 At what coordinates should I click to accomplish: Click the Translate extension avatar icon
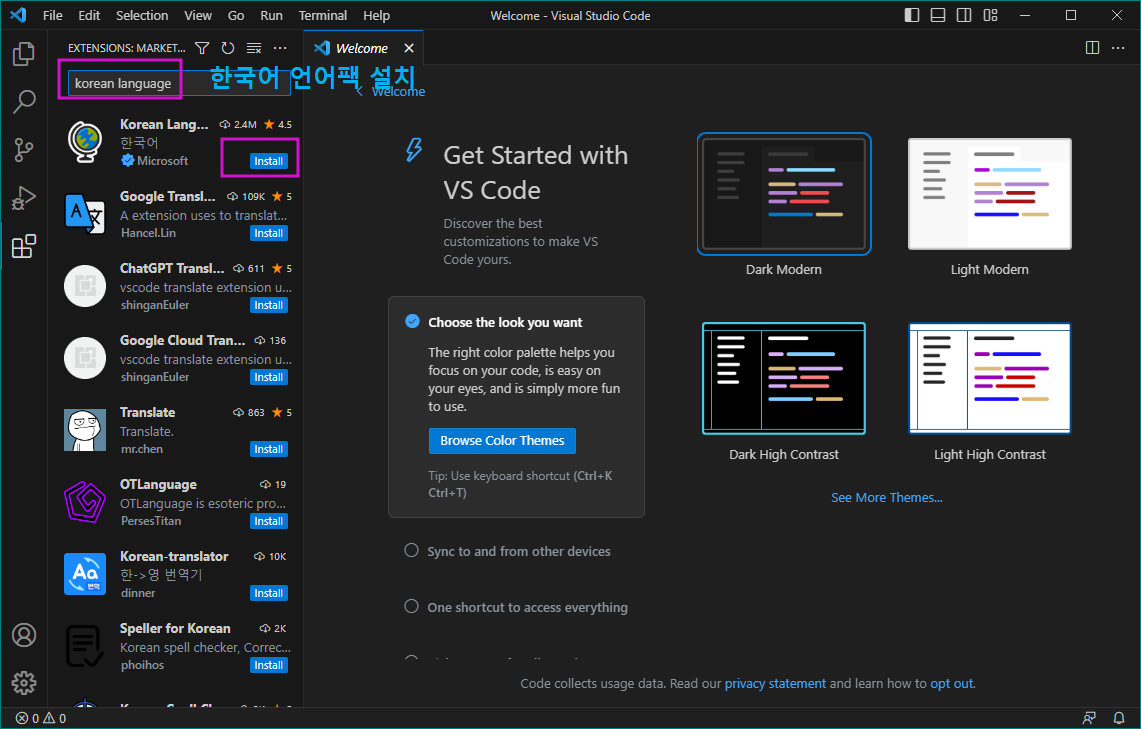85,430
